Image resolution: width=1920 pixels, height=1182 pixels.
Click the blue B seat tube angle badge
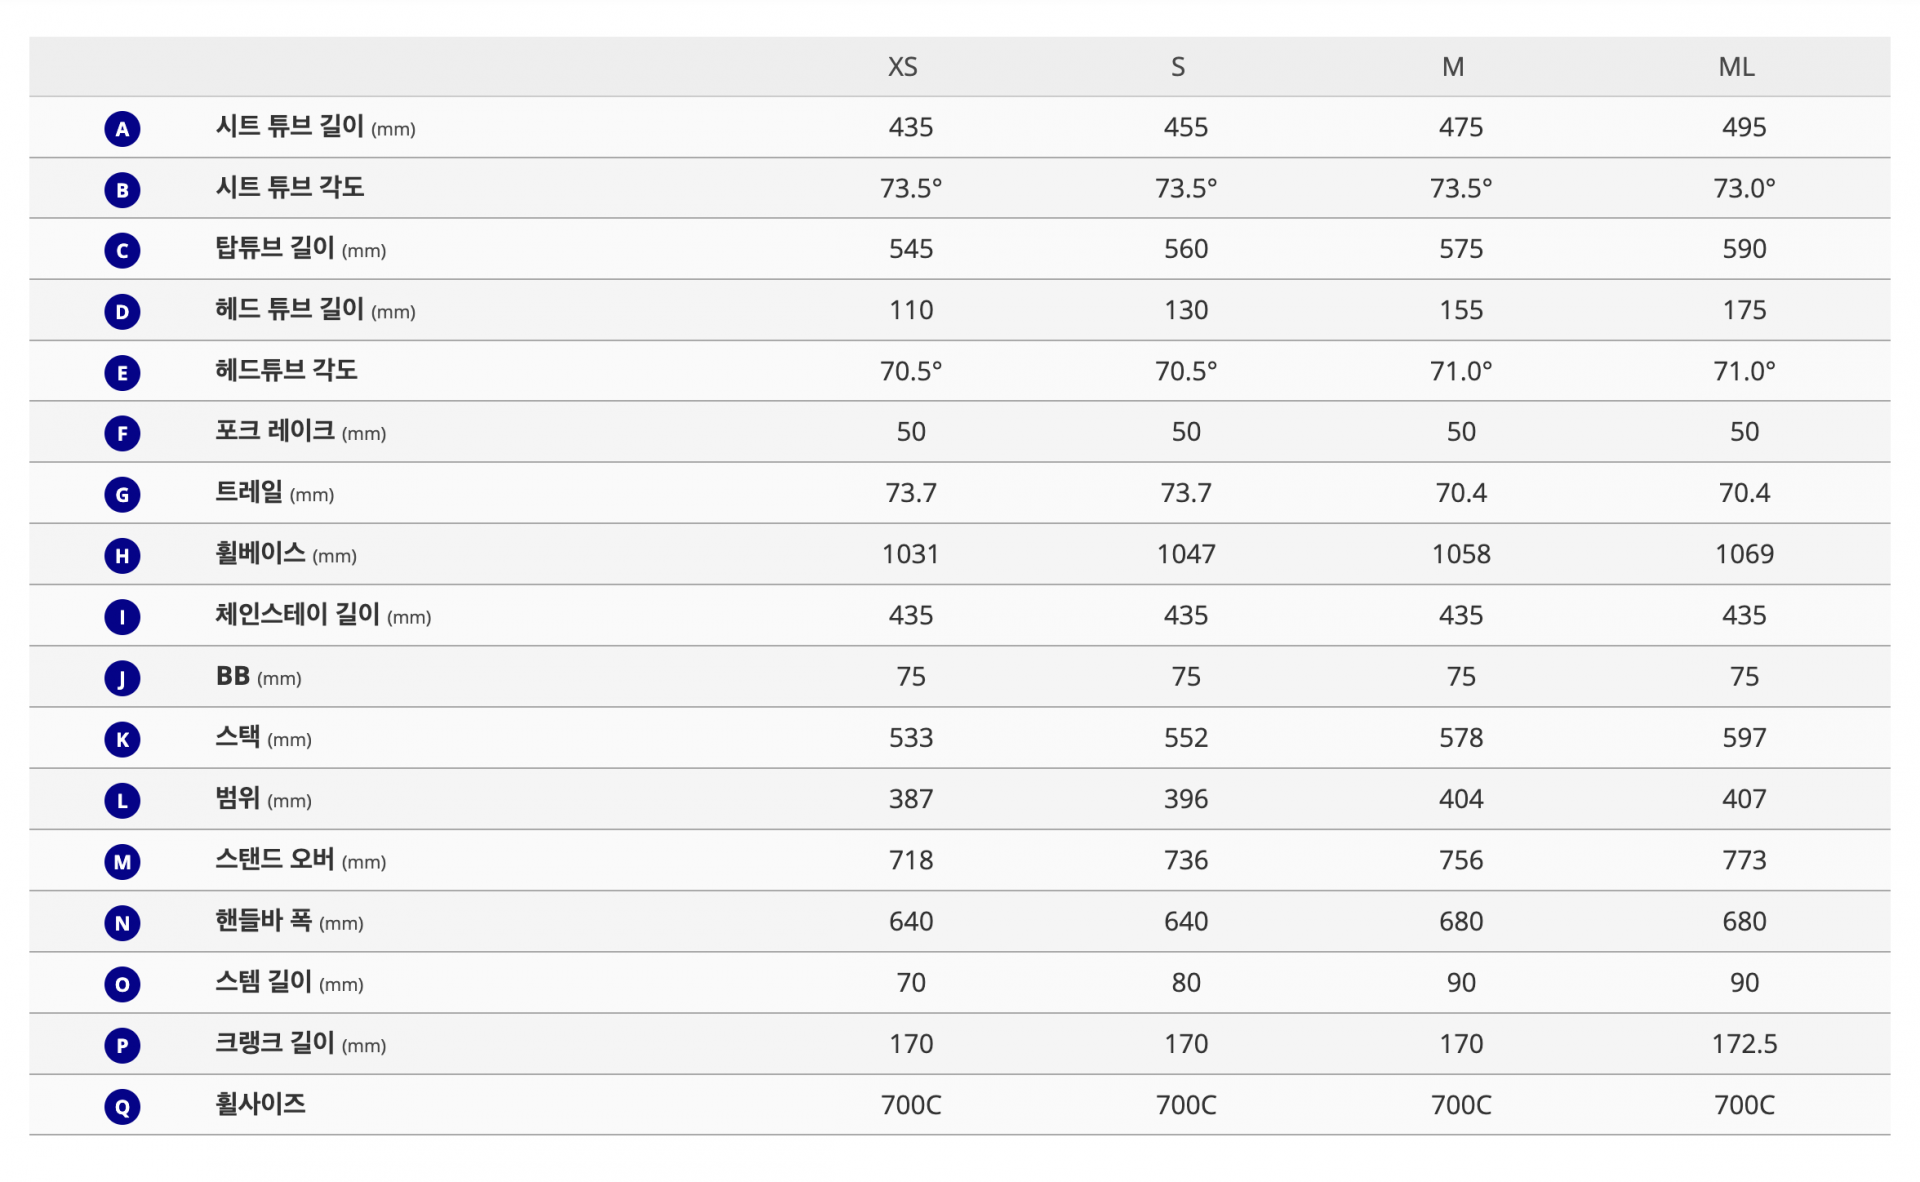coord(122,190)
